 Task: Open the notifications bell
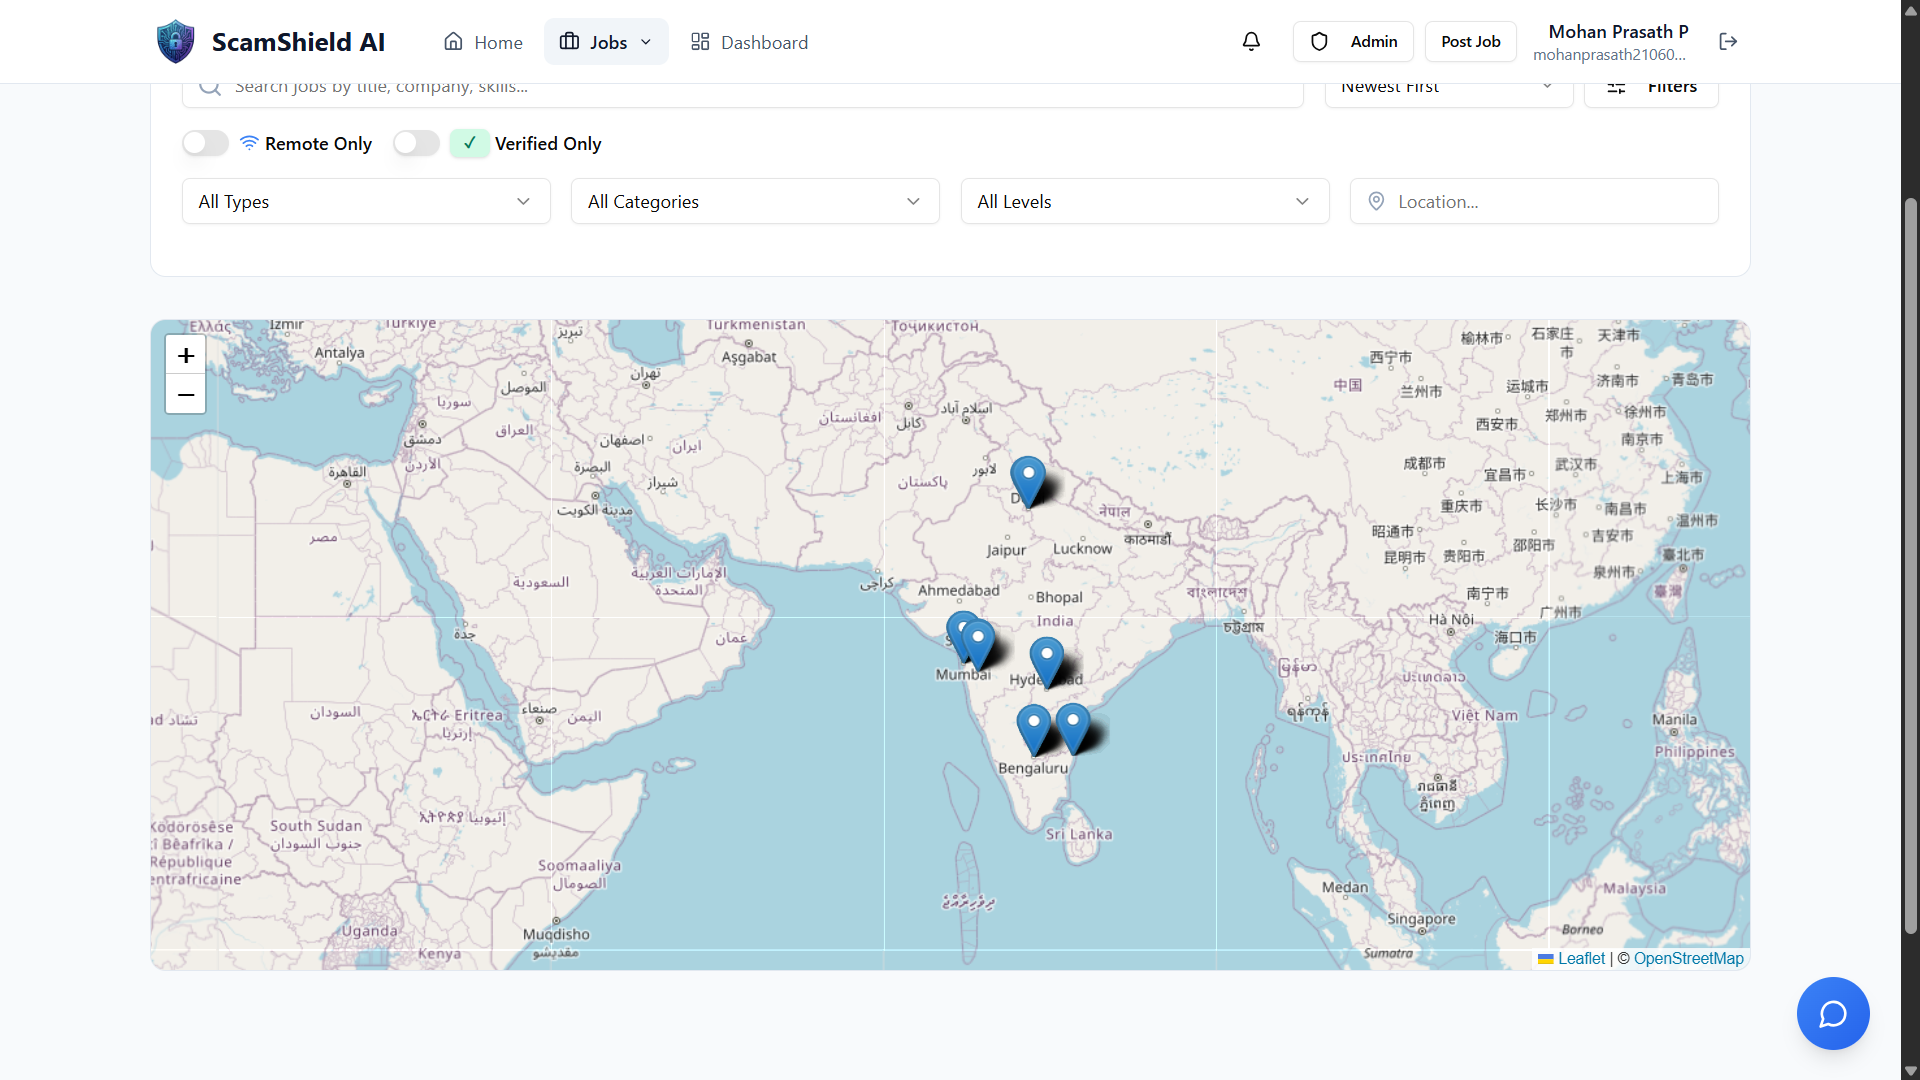tap(1251, 42)
